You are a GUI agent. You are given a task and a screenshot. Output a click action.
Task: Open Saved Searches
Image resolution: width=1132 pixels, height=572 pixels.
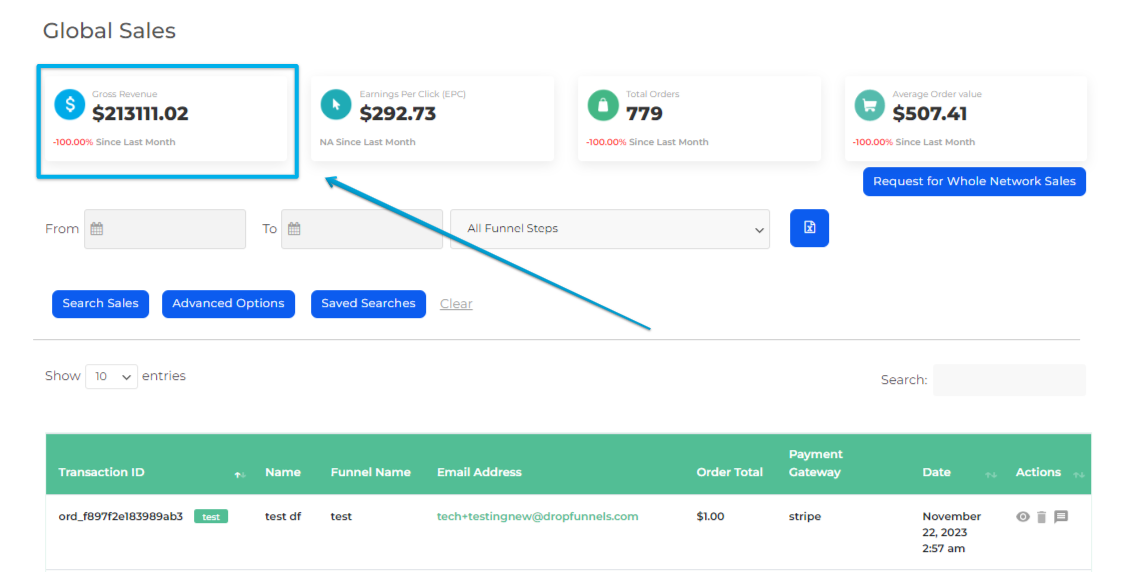pyautogui.click(x=368, y=304)
